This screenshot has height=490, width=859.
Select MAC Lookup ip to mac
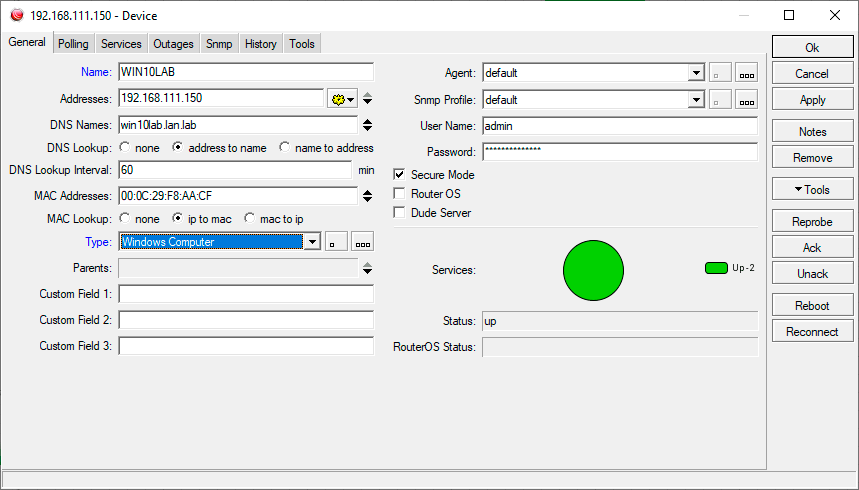click(x=177, y=218)
